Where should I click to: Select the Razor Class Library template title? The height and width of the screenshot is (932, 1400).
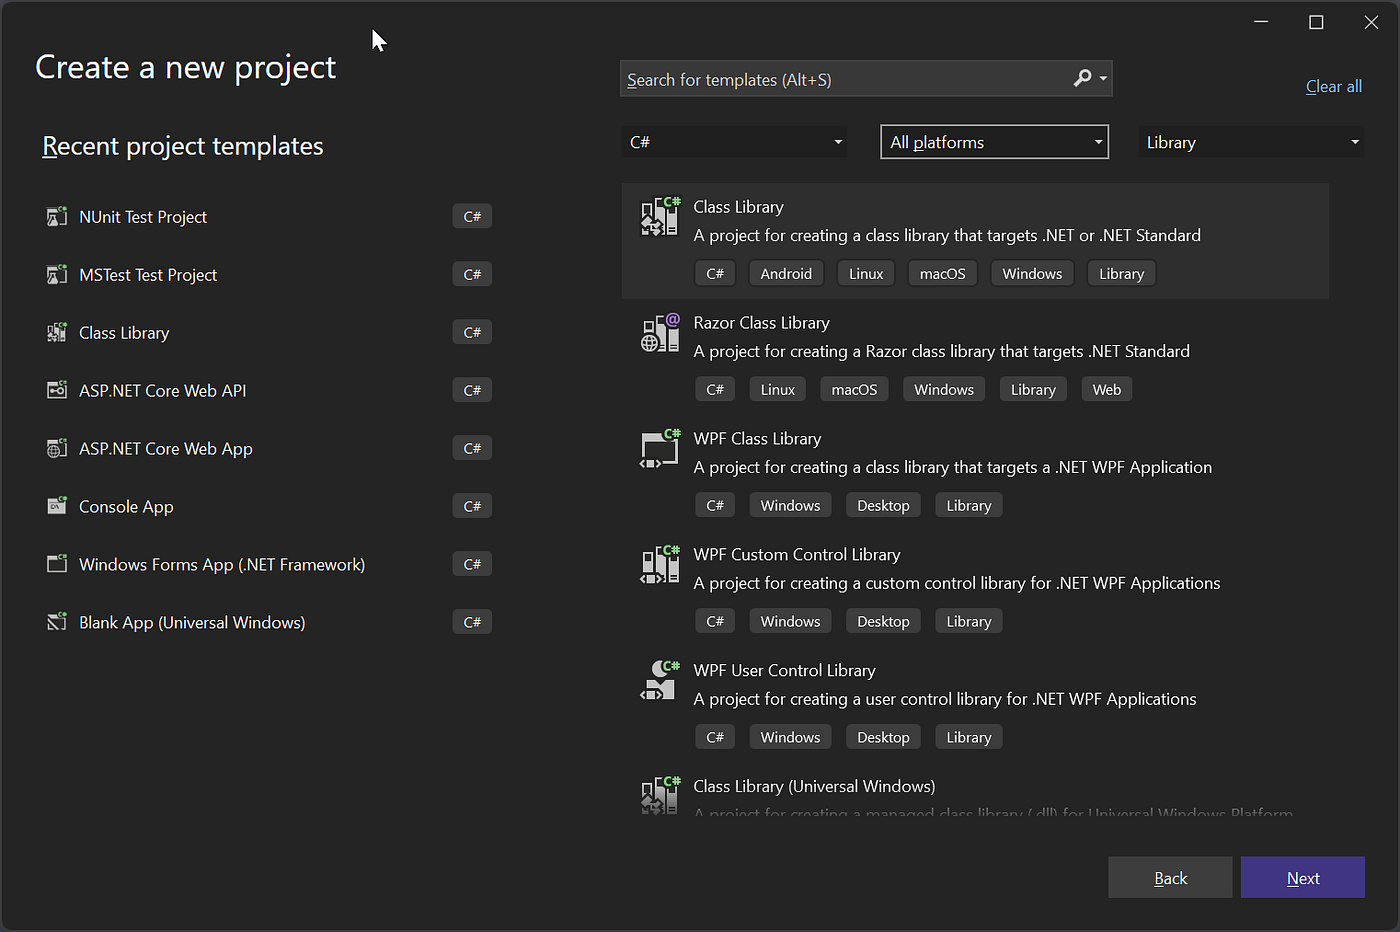(x=761, y=322)
